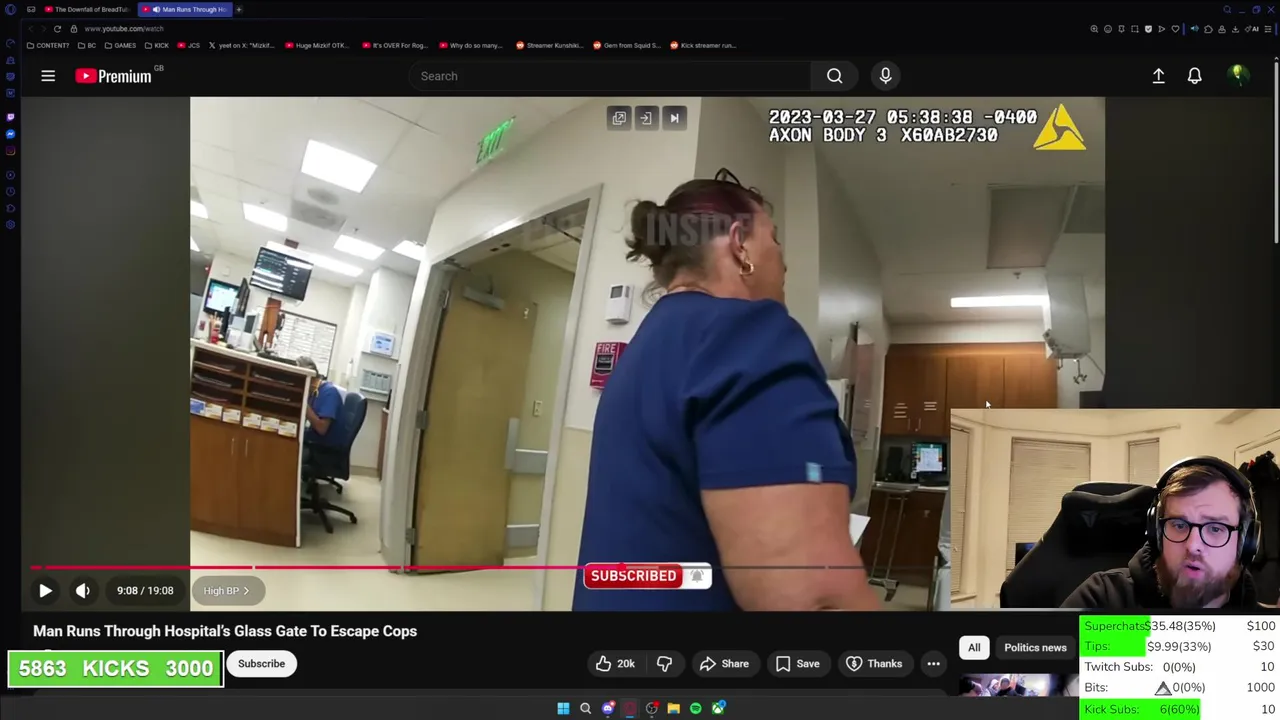Open suggested video thumbnail below chips
The image size is (1280, 720).
click(x=1019, y=685)
